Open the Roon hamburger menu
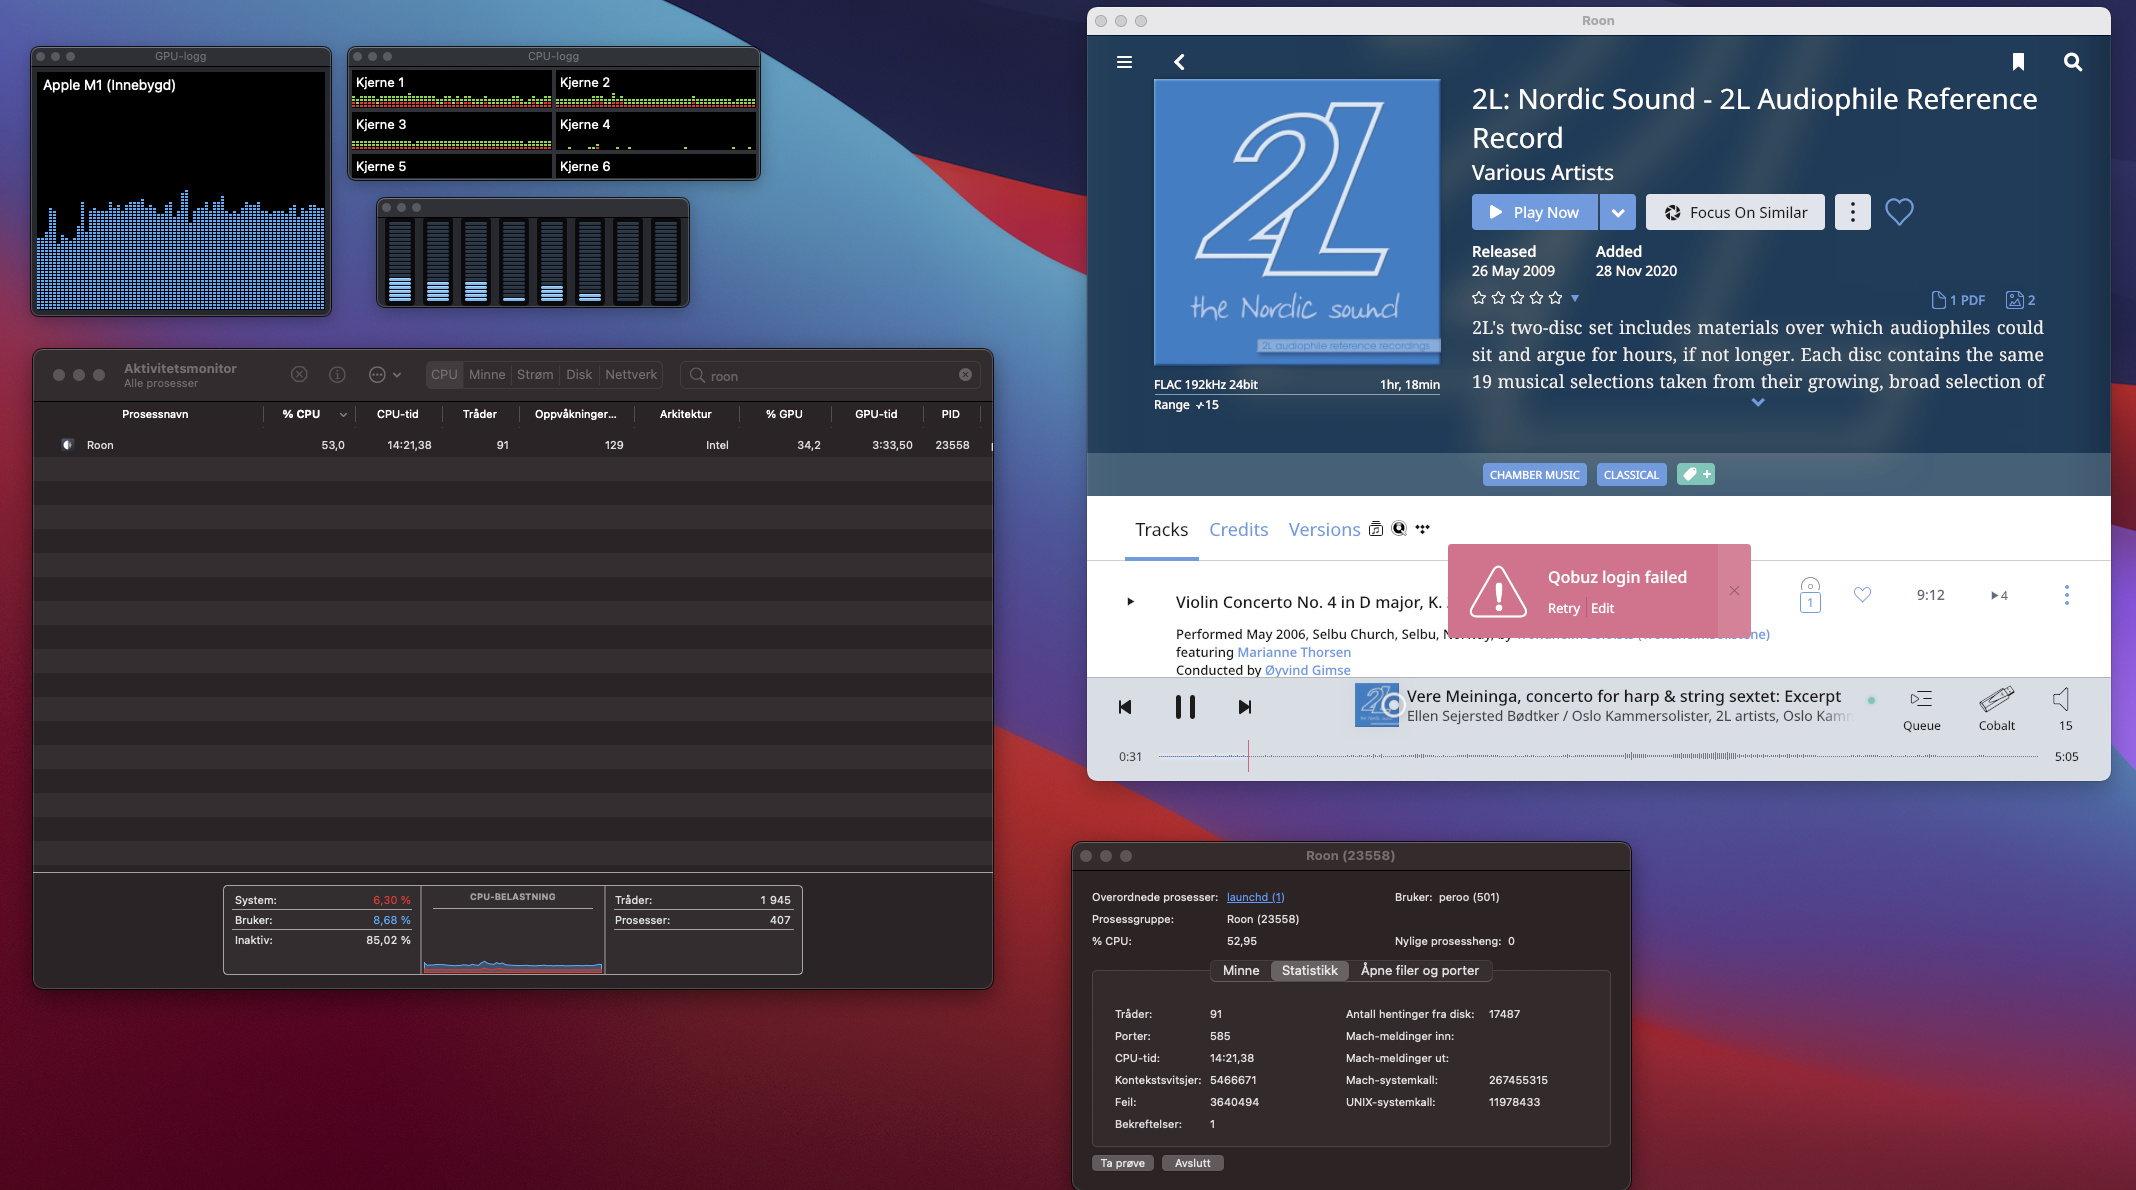Image resolution: width=2136 pixels, height=1190 pixels. 1124,62
